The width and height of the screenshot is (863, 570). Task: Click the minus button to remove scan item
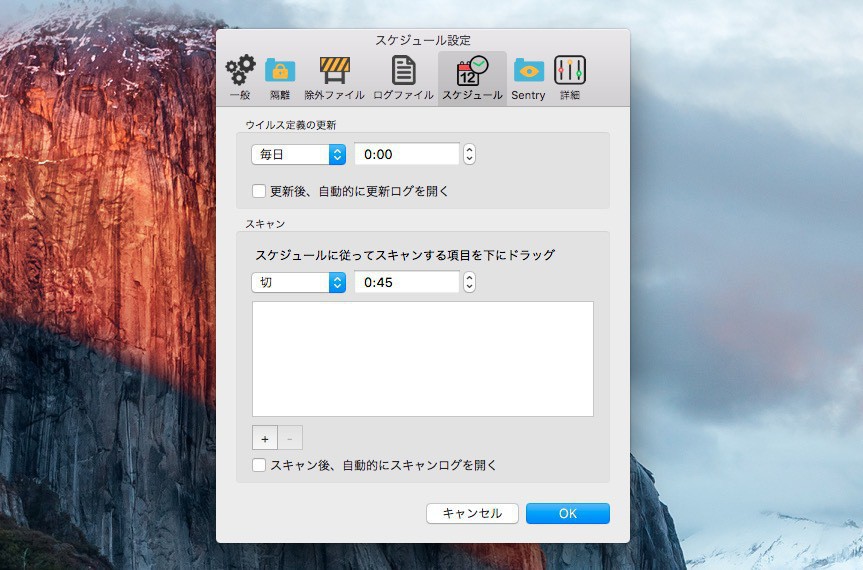[x=290, y=439]
